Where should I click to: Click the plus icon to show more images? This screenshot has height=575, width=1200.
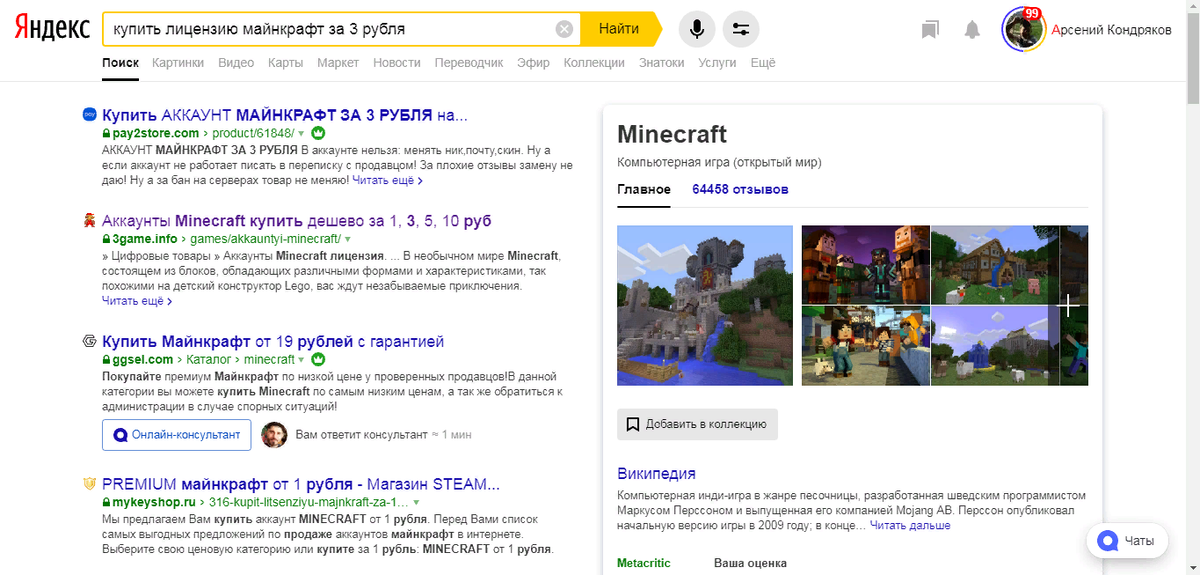(1068, 305)
